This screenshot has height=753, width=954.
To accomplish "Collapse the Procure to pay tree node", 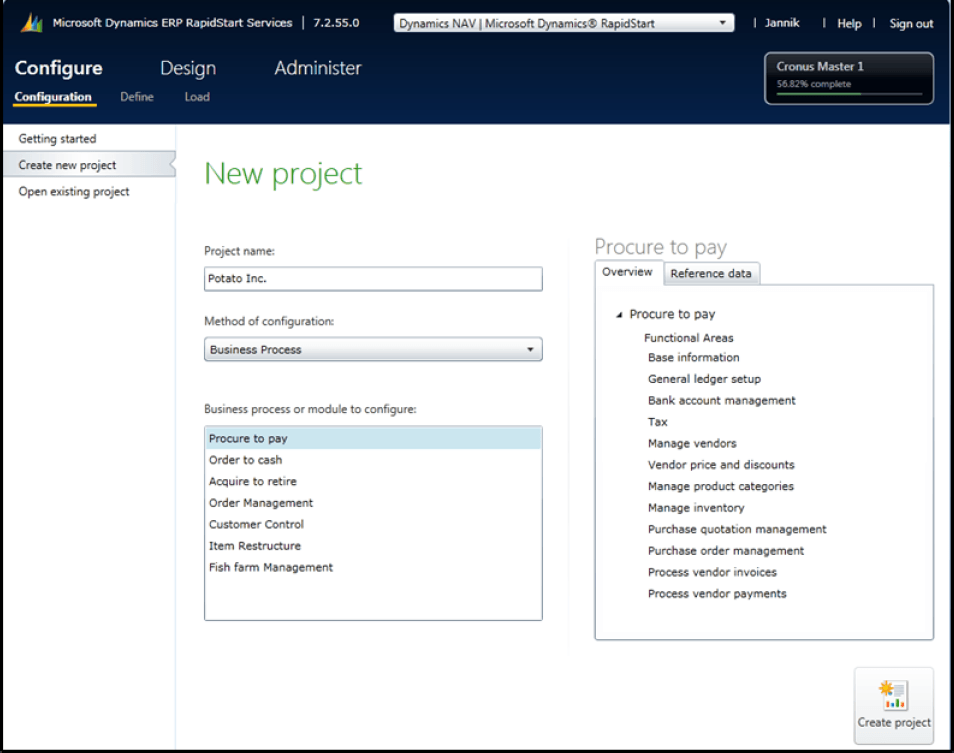I will tap(619, 315).
